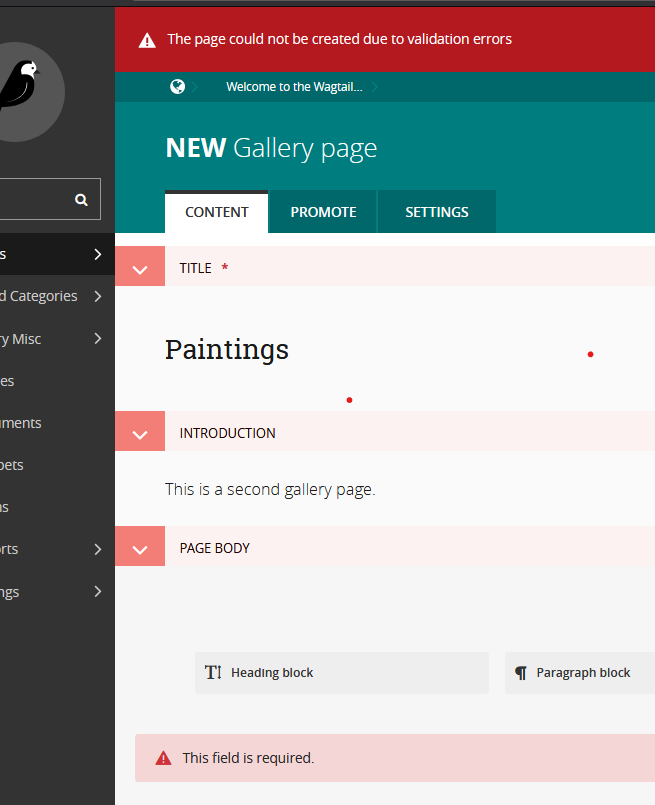Viewport: 655px width, 805px height.
Task: Click the globe root icon in breadcrumb
Action: [x=178, y=86]
